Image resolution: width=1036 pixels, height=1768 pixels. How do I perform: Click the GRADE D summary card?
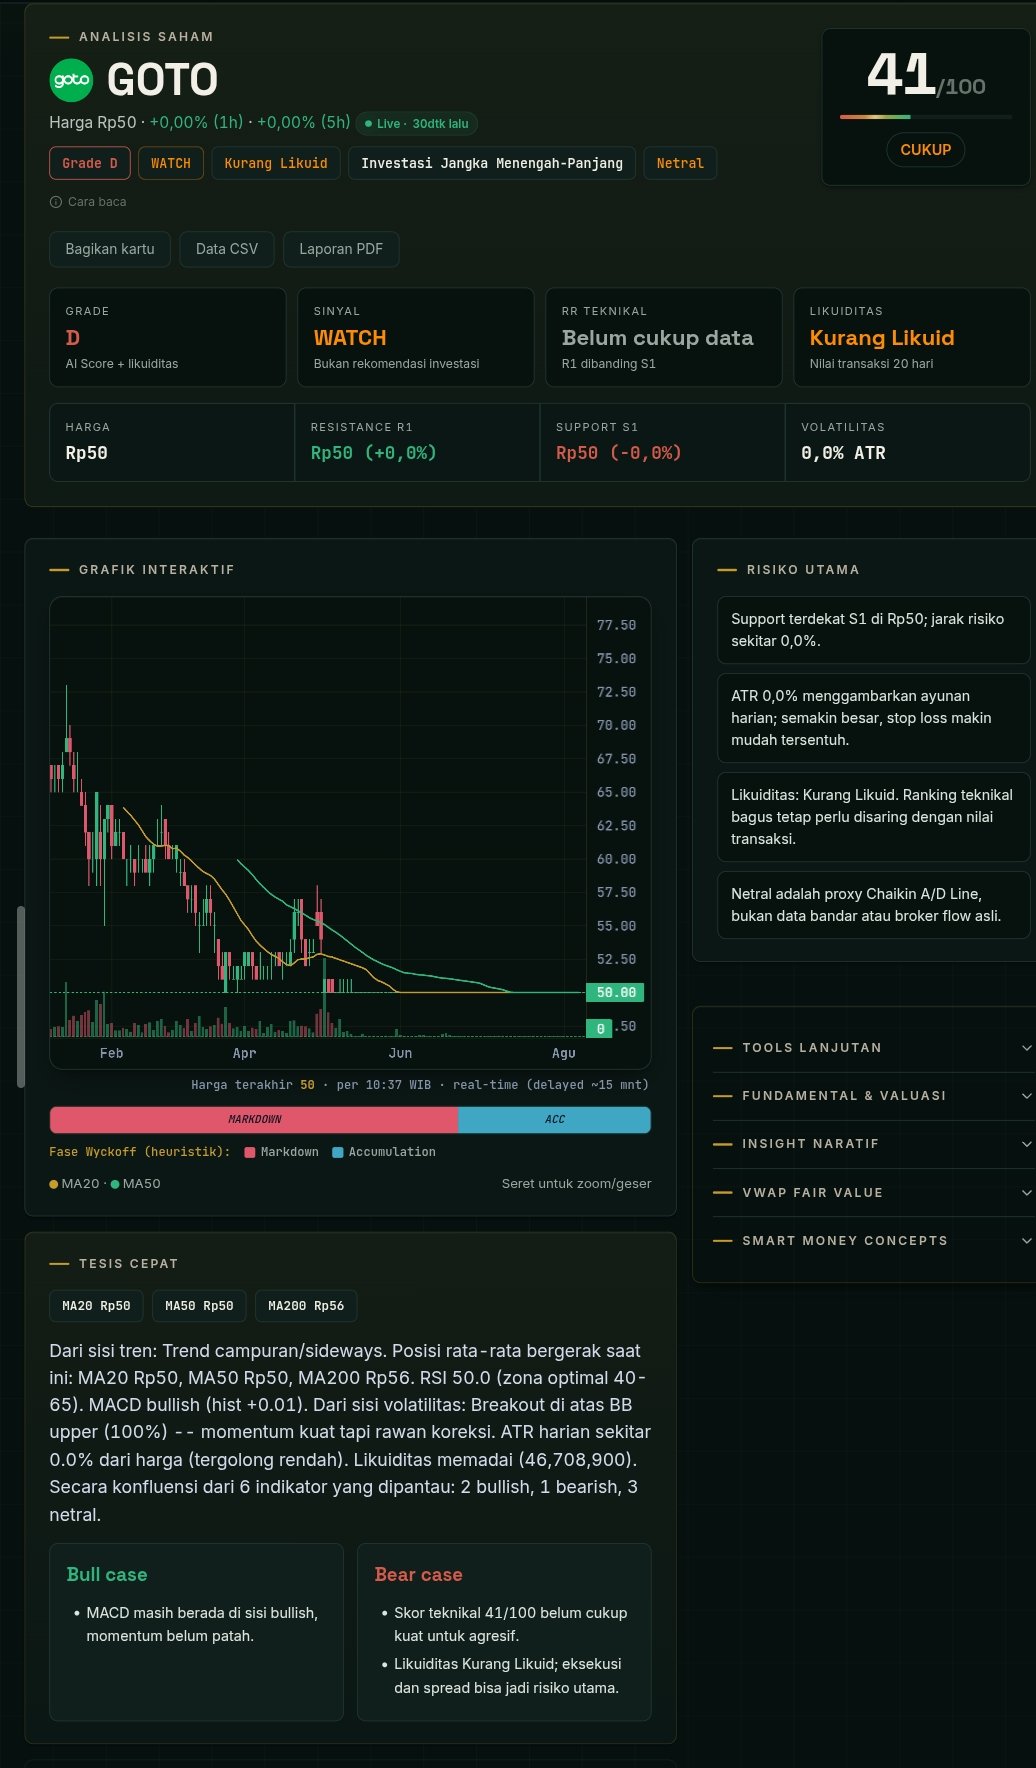coord(168,337)
